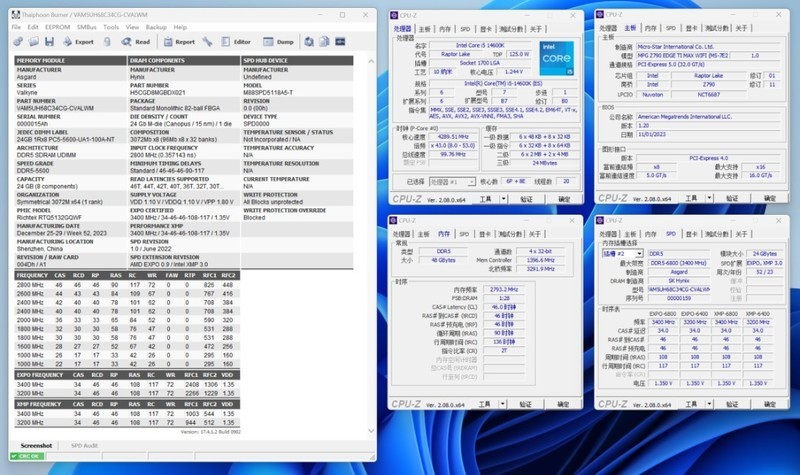
Task: Click the CPU-Z SPD window title icon
Action: point(599,220)
